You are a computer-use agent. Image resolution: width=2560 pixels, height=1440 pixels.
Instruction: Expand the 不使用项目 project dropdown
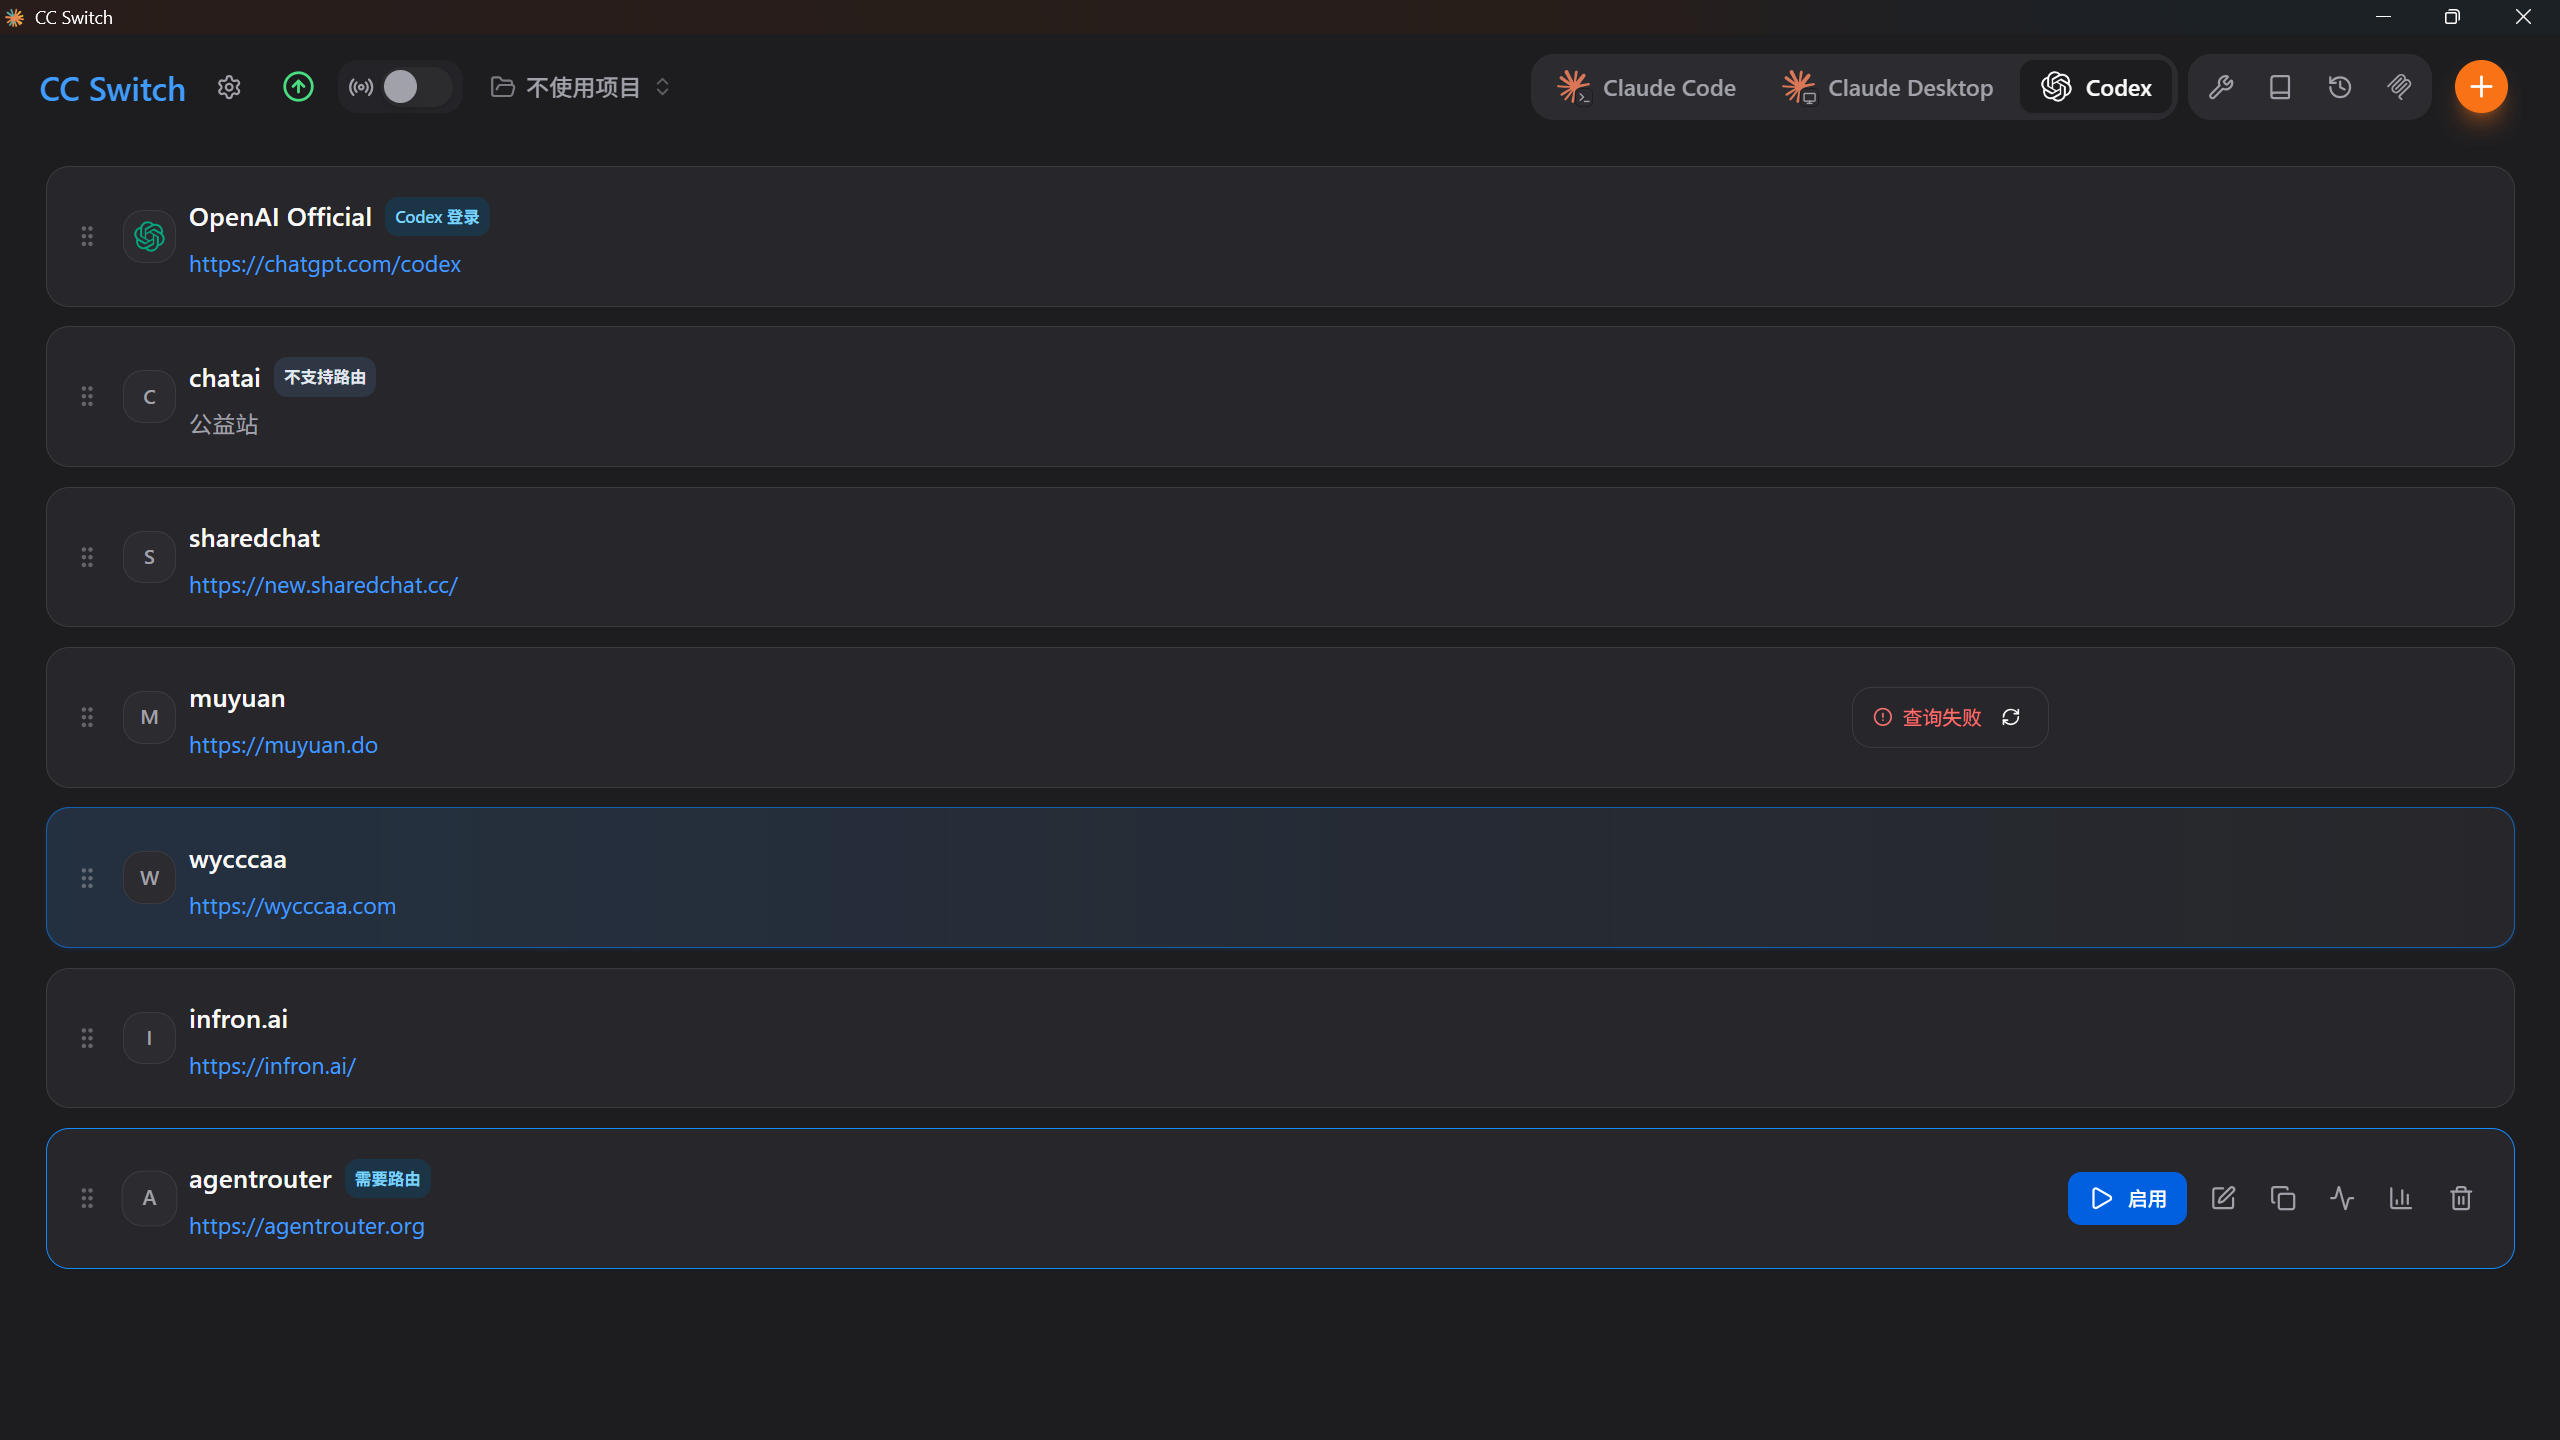580,88
